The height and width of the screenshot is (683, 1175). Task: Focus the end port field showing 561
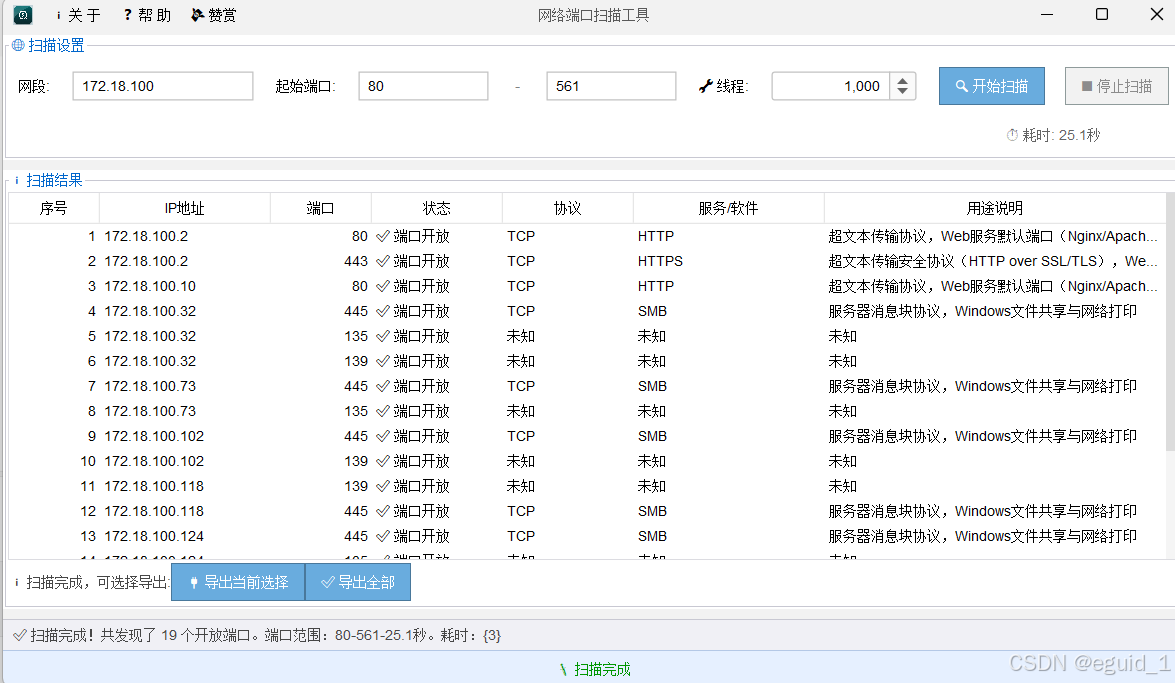tap(611, 86)
